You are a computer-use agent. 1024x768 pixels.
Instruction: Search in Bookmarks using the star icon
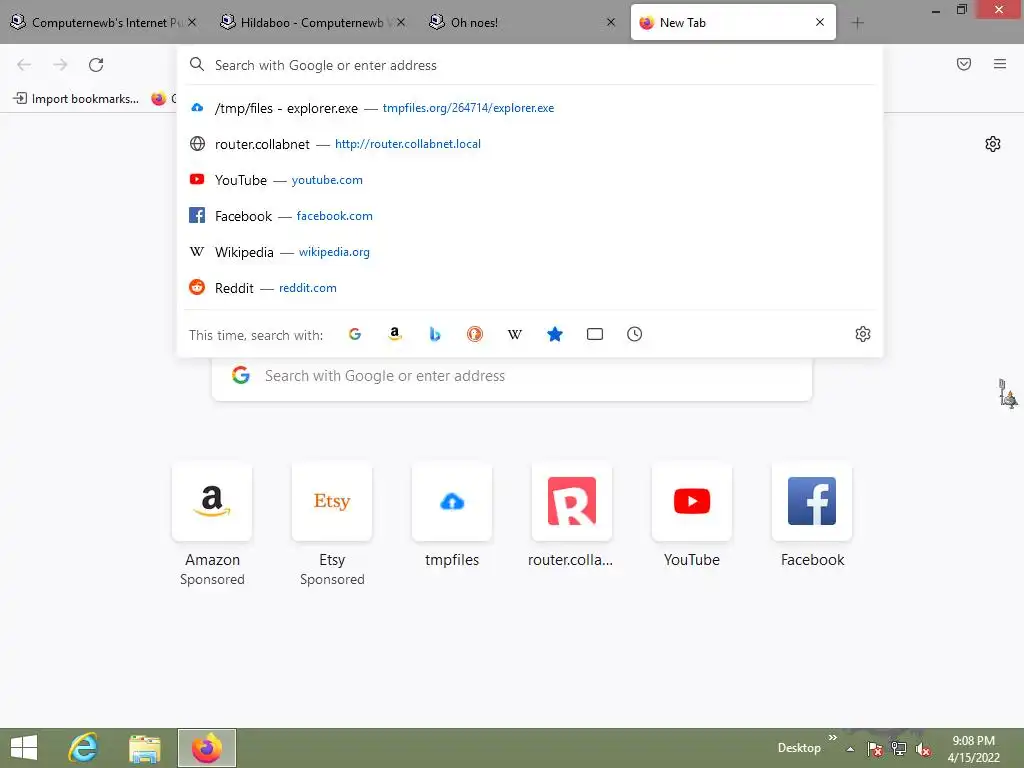[554, 334]
